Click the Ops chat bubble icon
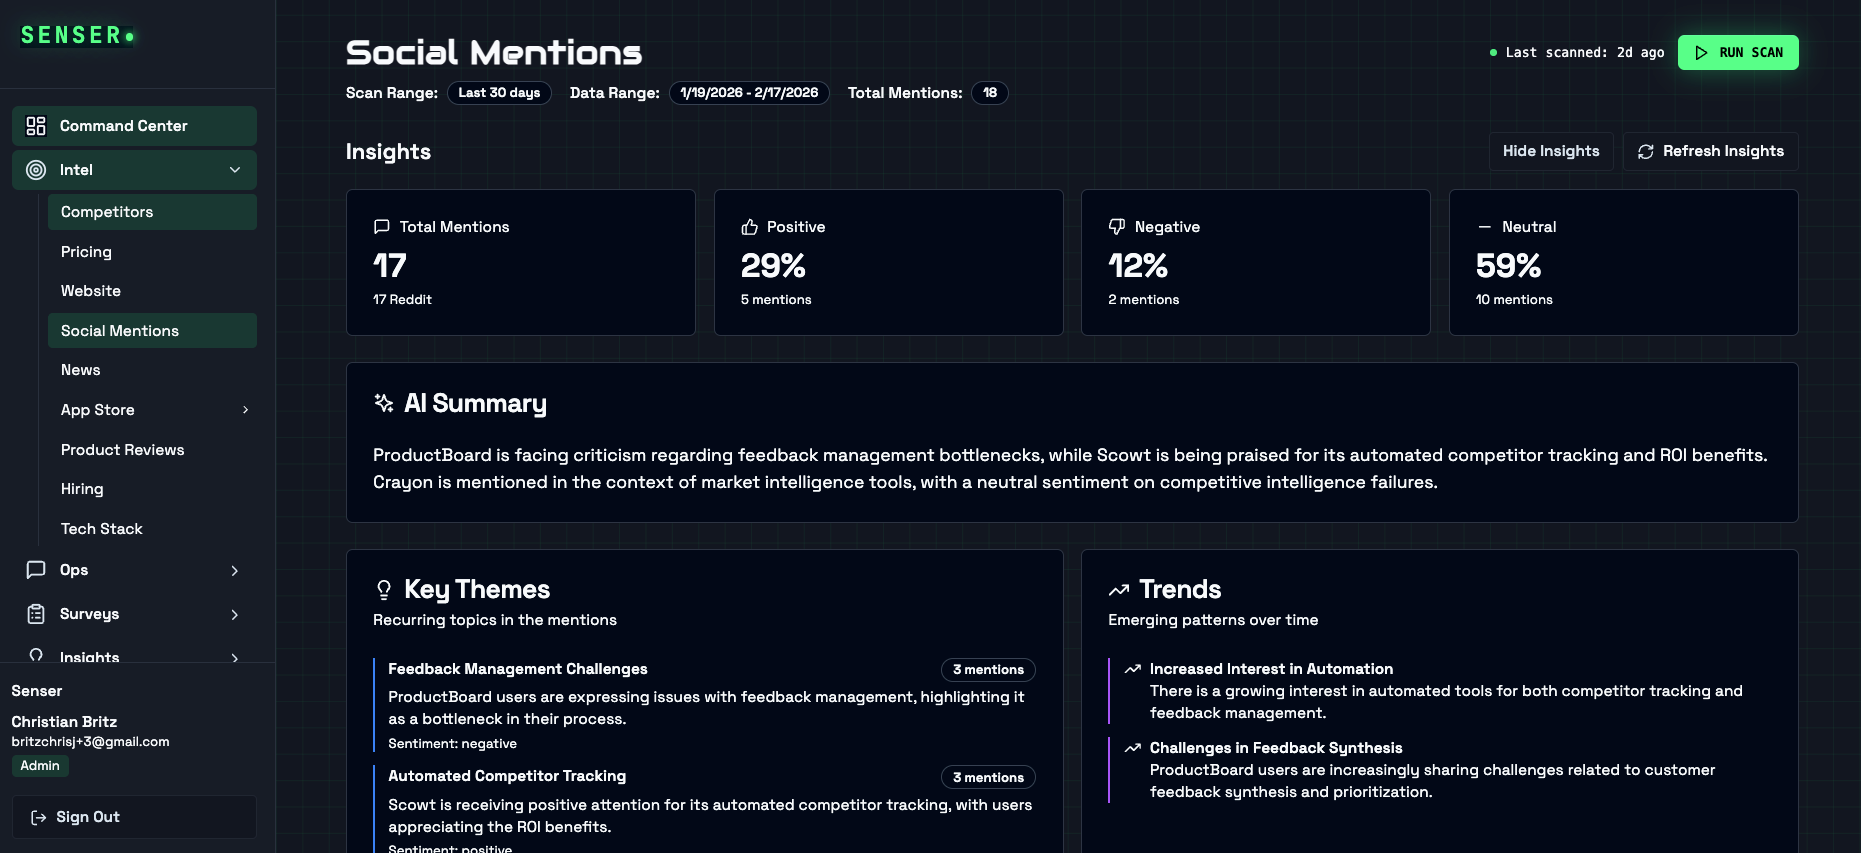Viewport: 1861px width, 853px height. pos(36,570)
